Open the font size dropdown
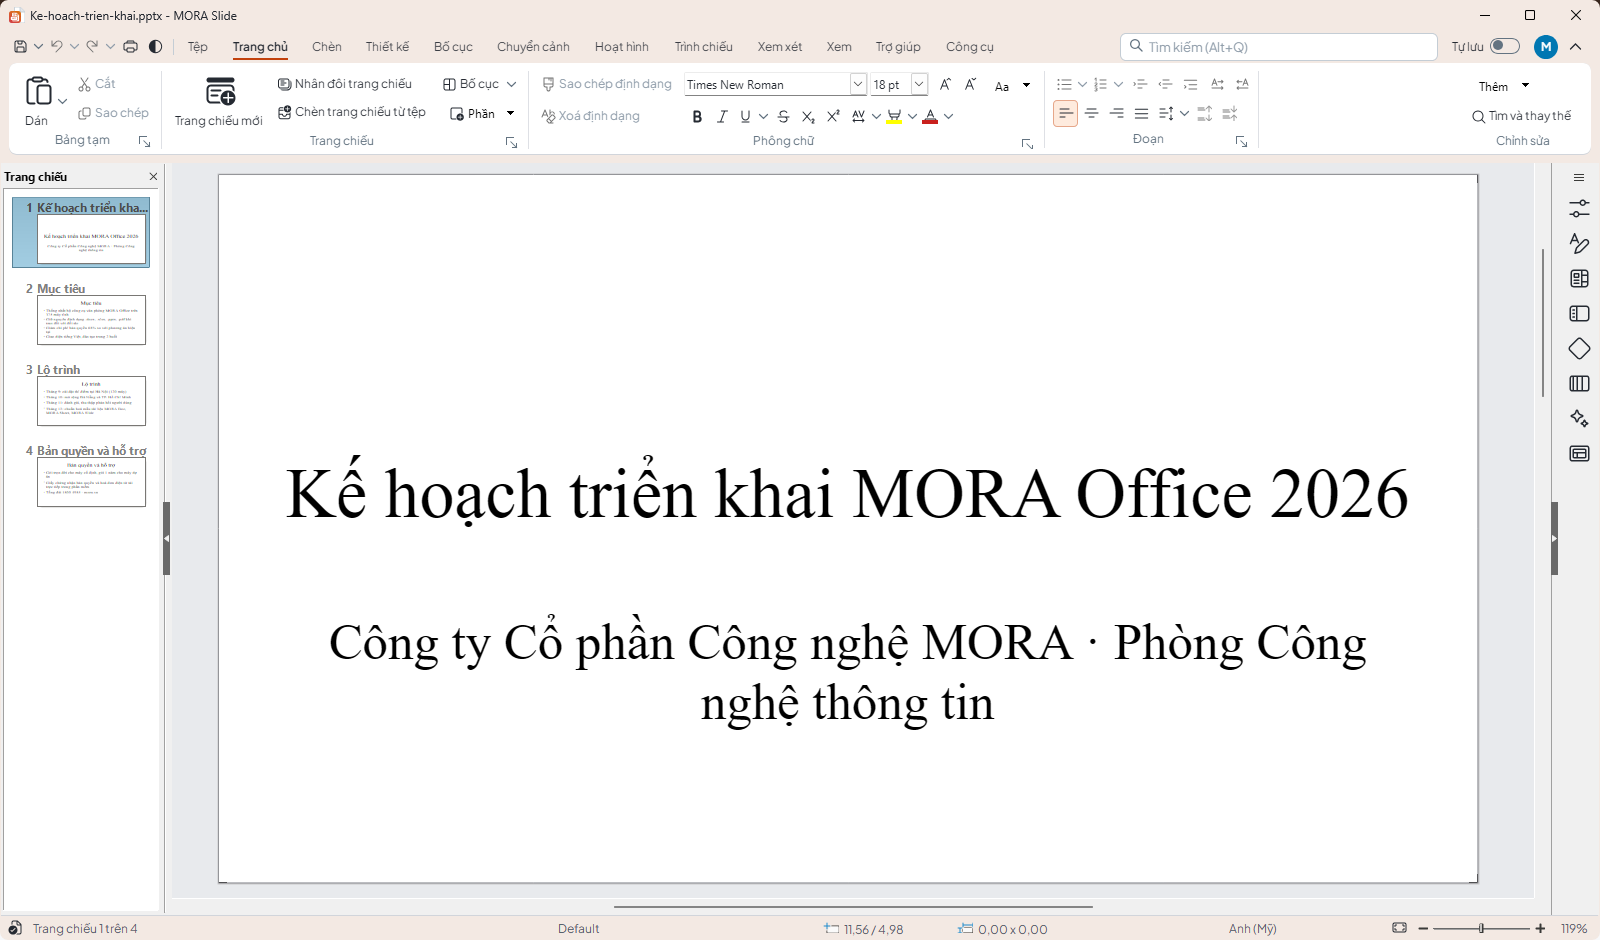This screenshot has height=940, width=1600. click(x=919, y=85)
